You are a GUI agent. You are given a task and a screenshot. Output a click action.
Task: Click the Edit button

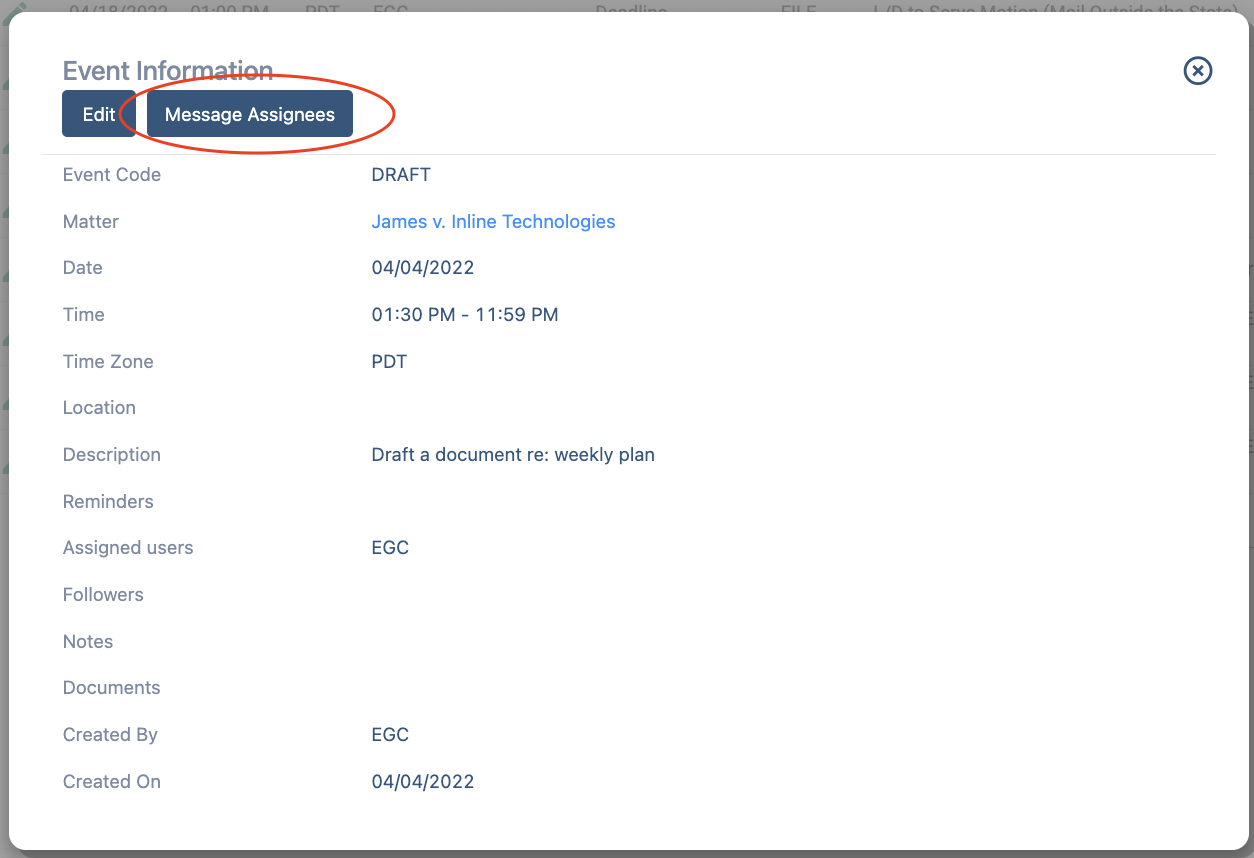(x=99, y=114)
